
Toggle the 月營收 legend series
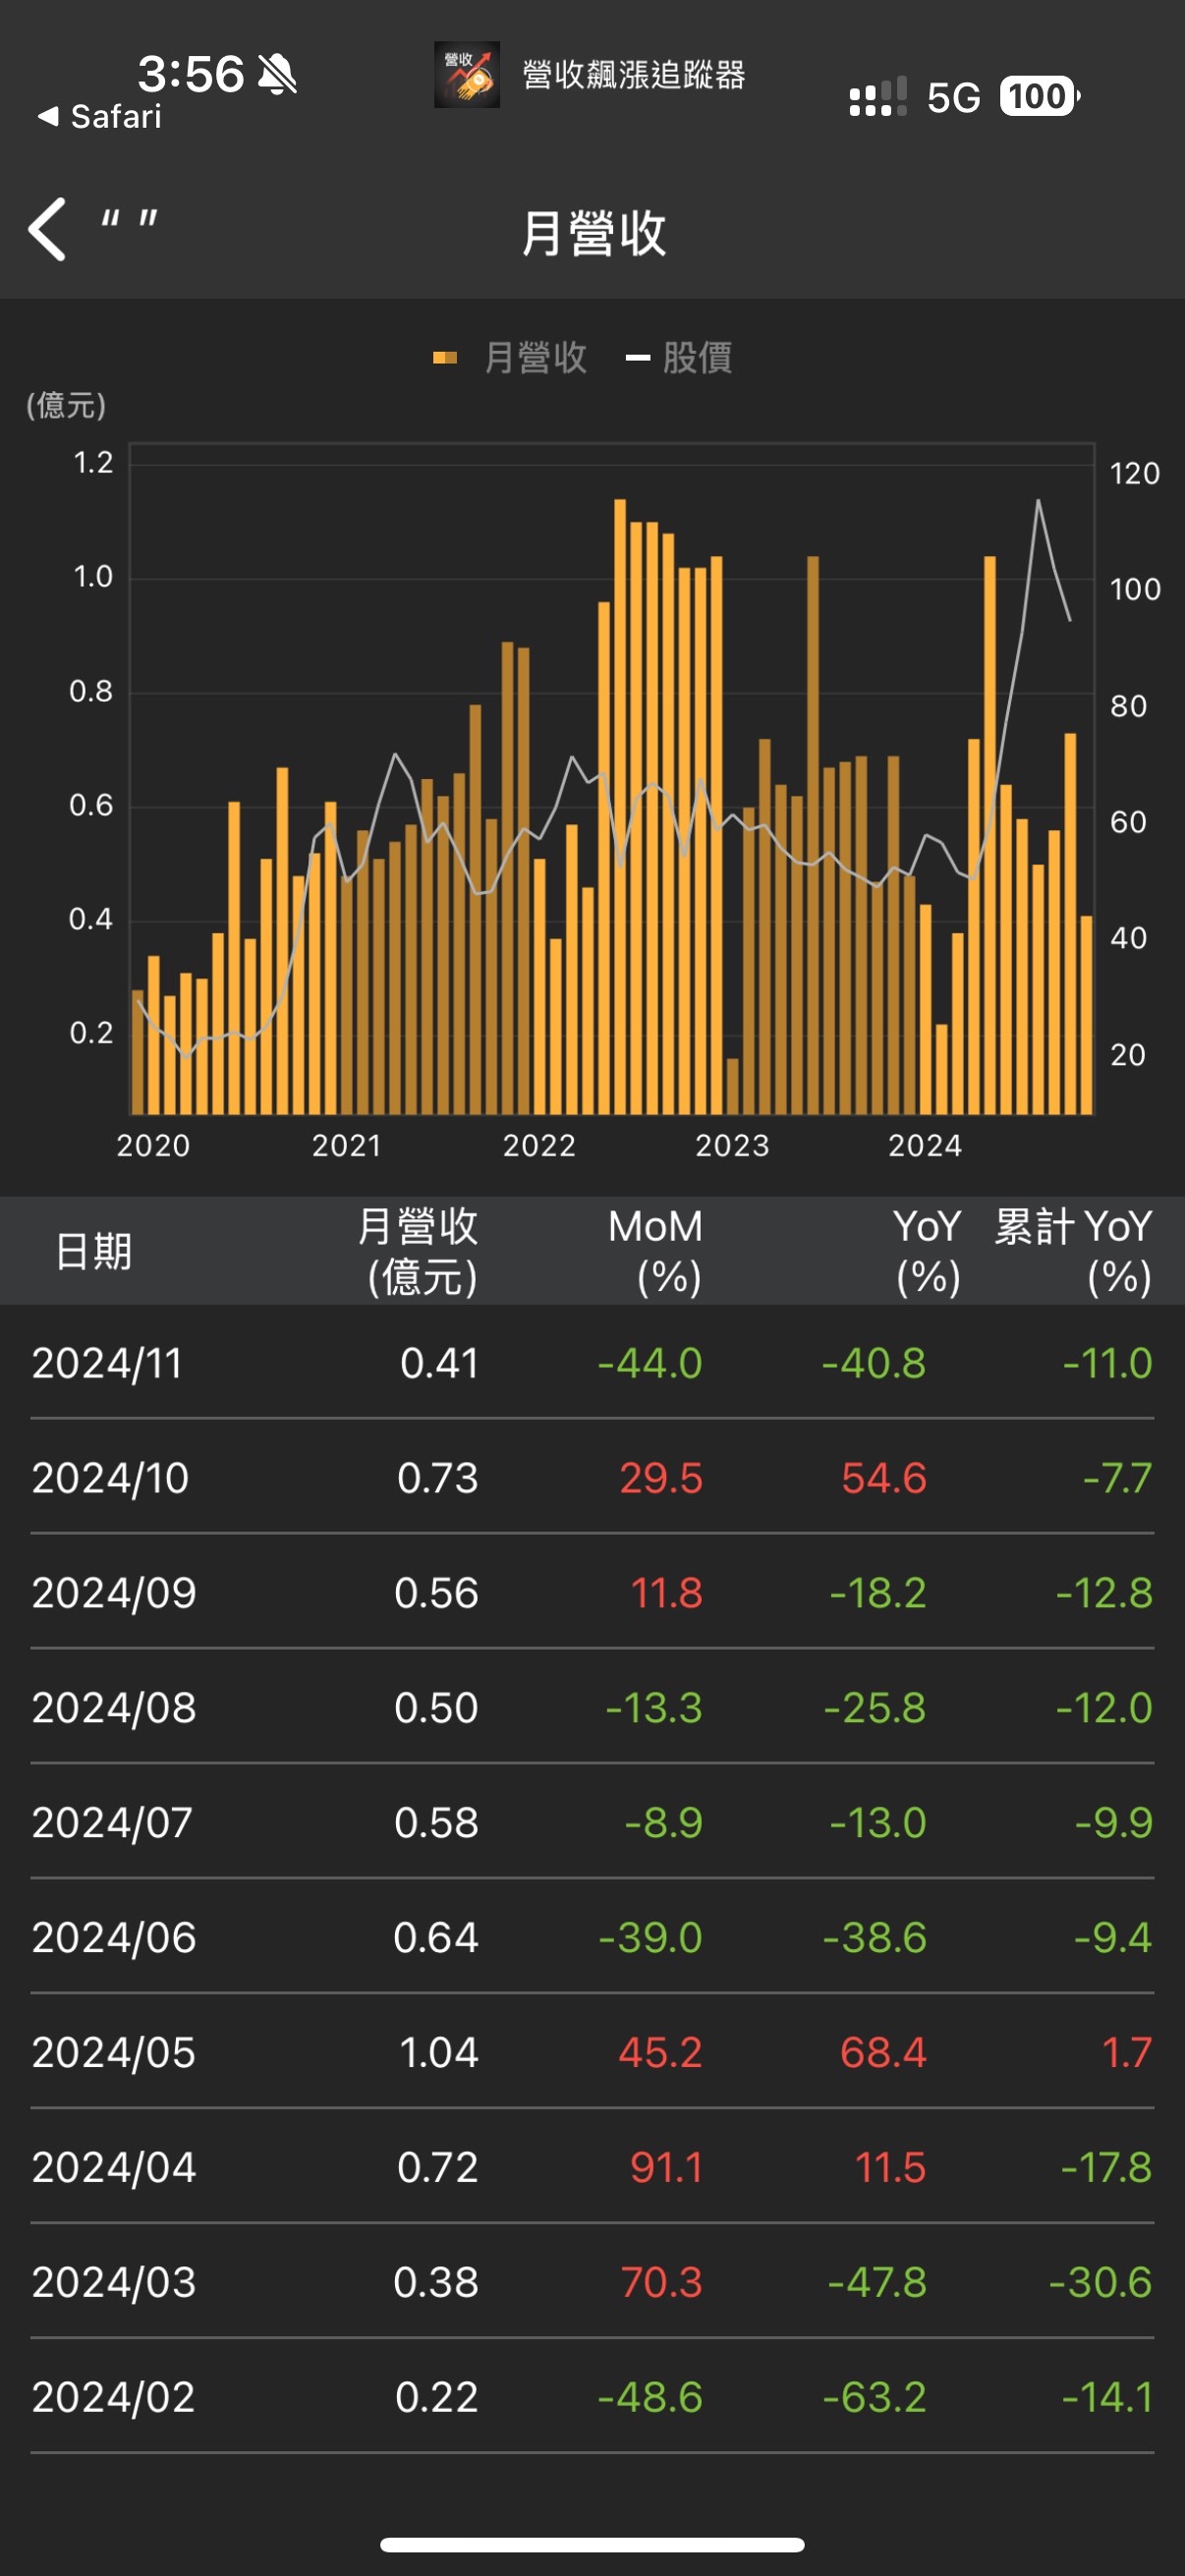point(535,358)
